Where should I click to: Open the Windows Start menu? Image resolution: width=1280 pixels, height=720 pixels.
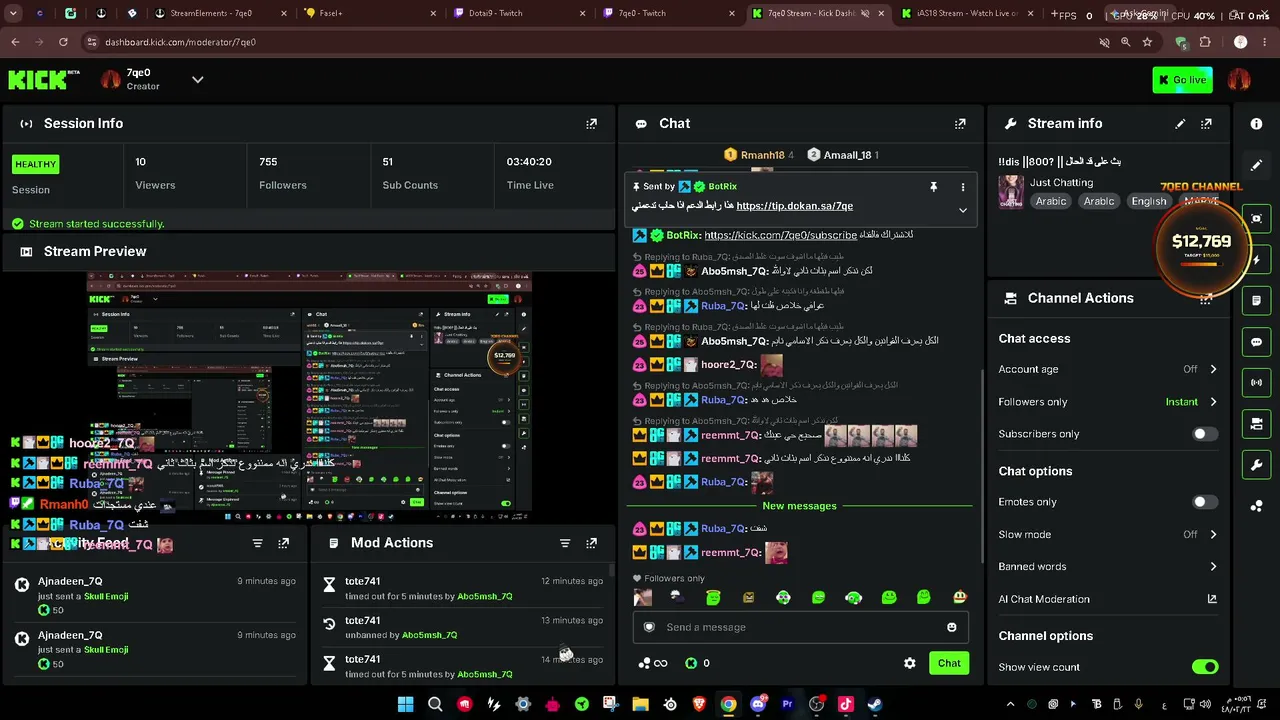point(405,704)
